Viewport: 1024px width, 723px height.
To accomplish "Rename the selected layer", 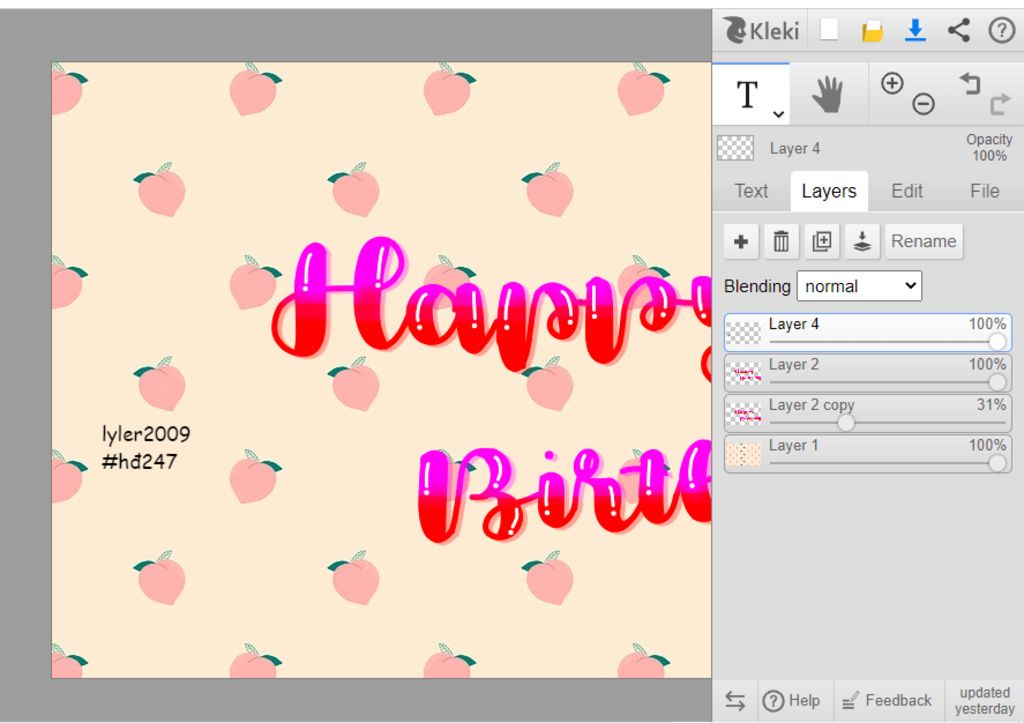I will [923, 242].
